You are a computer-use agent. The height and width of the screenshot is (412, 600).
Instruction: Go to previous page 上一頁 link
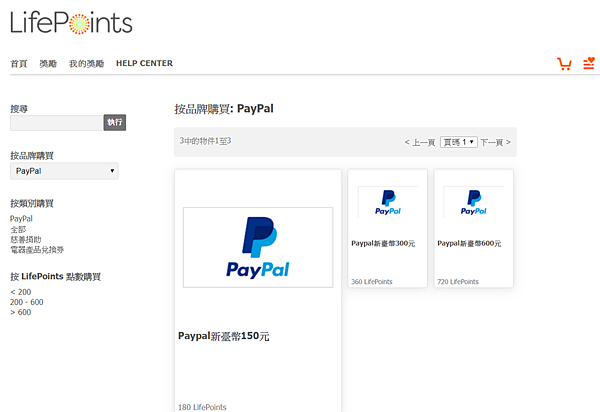(420, 142)
